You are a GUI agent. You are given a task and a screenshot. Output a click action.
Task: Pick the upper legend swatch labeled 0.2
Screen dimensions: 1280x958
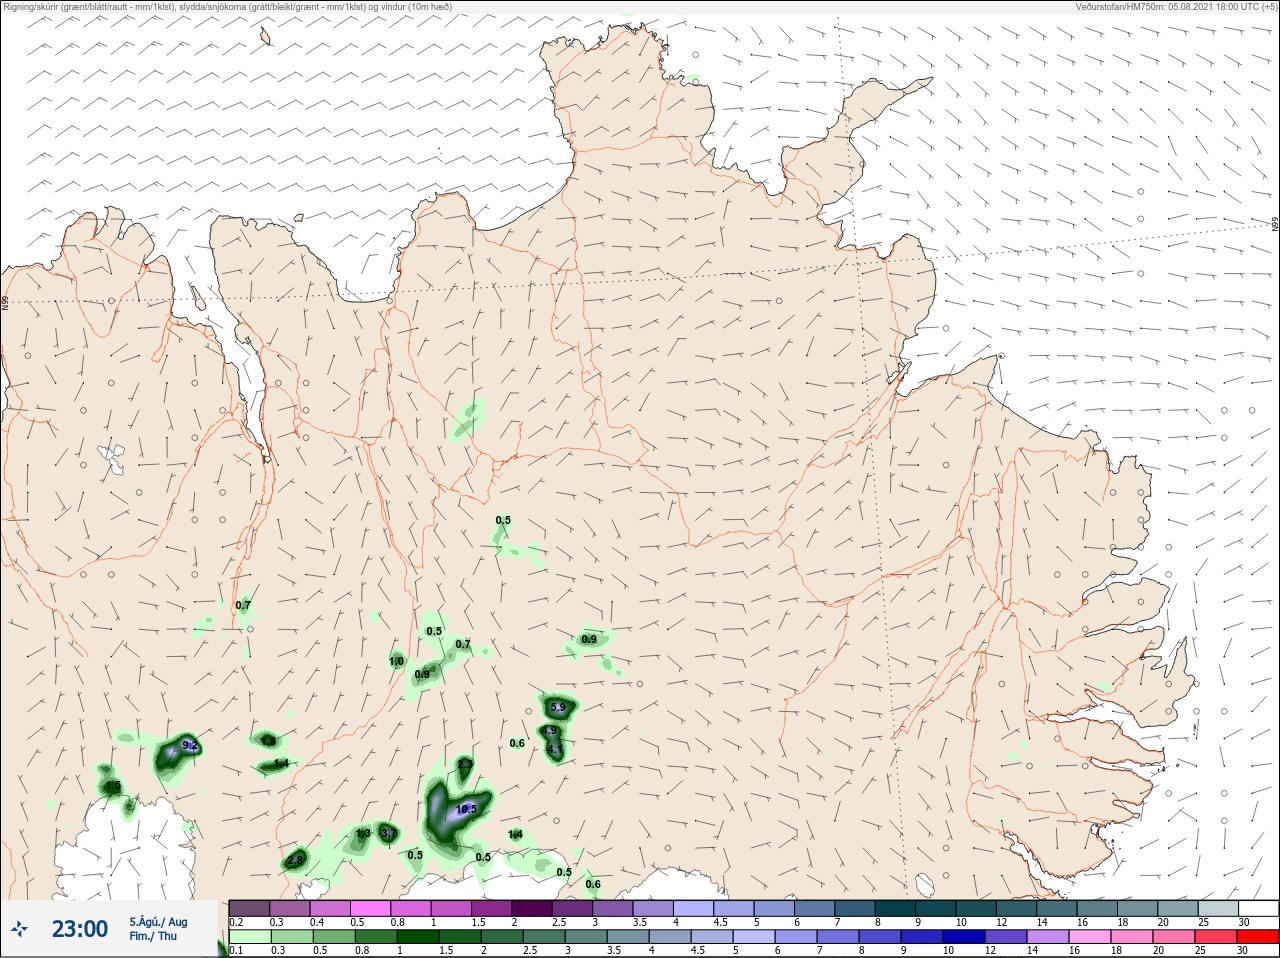249,908
